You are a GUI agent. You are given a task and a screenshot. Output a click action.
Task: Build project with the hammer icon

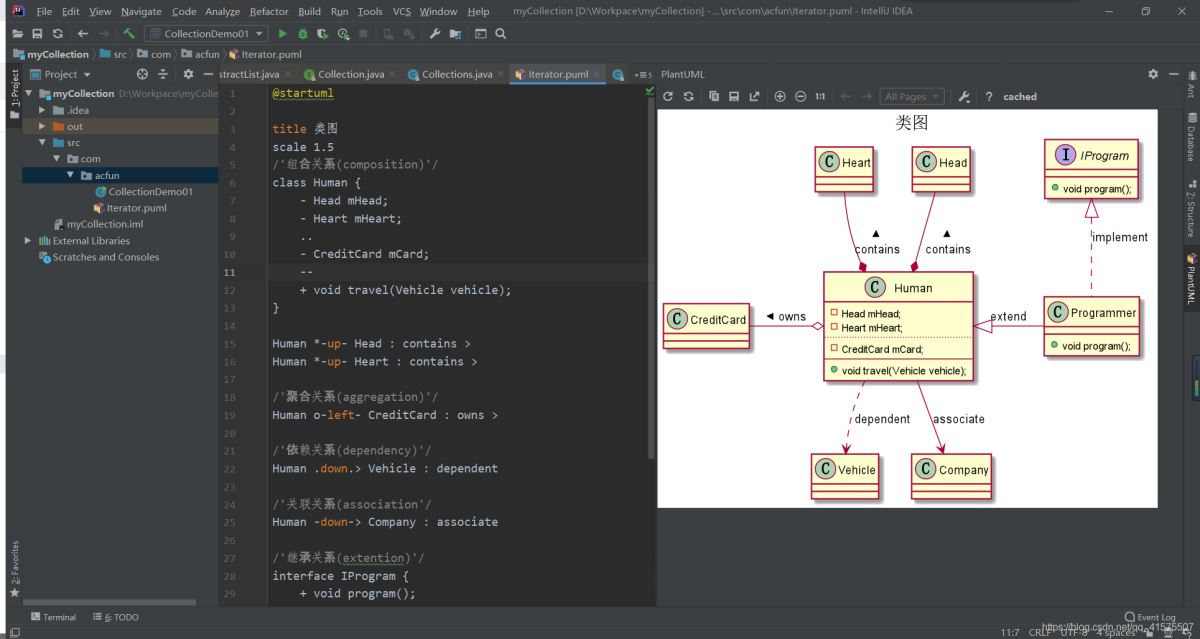pyautogui.click(x=129, y=34)
